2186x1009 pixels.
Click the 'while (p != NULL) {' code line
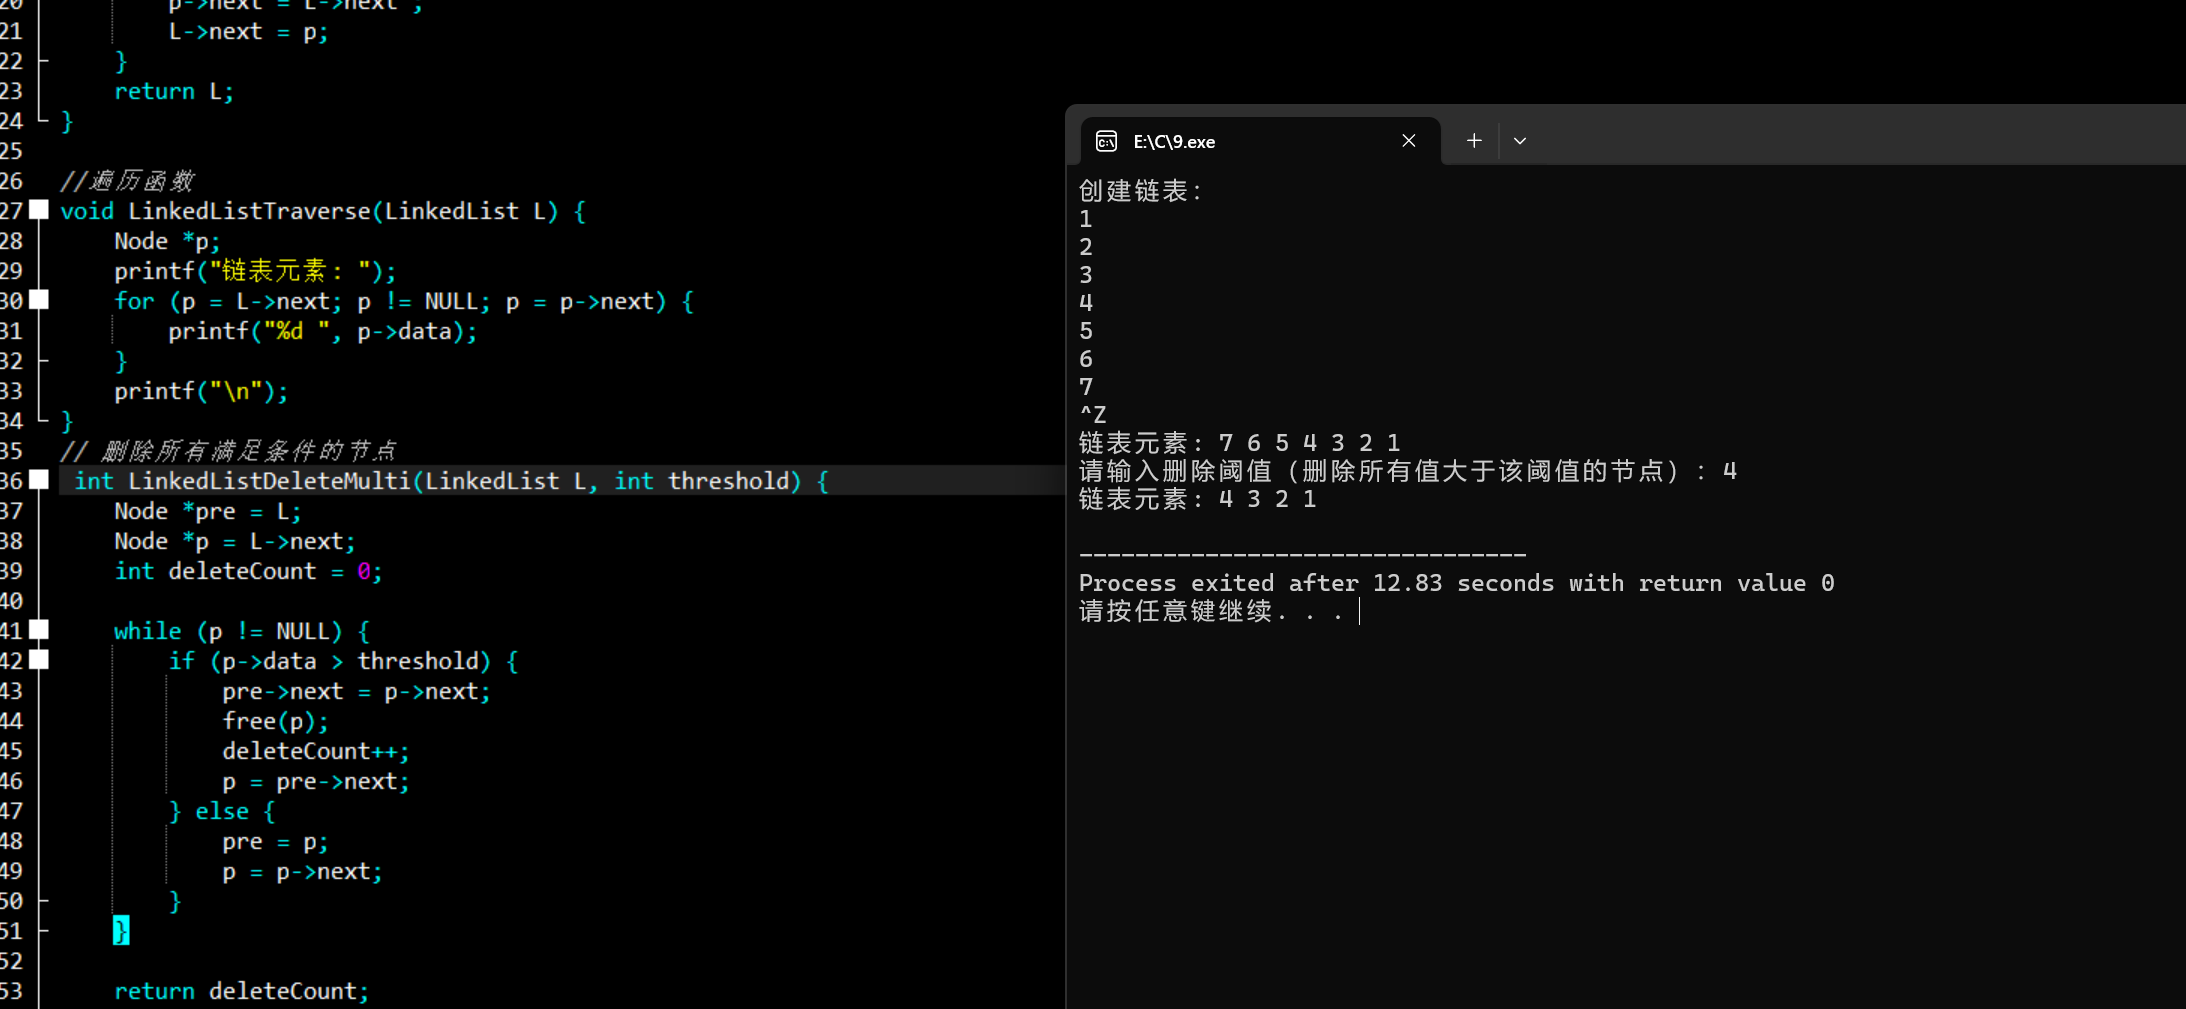tap(242, 631)
